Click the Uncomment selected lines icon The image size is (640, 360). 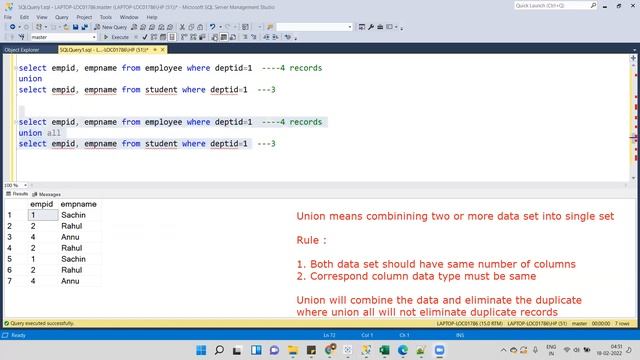coord(253,37)
